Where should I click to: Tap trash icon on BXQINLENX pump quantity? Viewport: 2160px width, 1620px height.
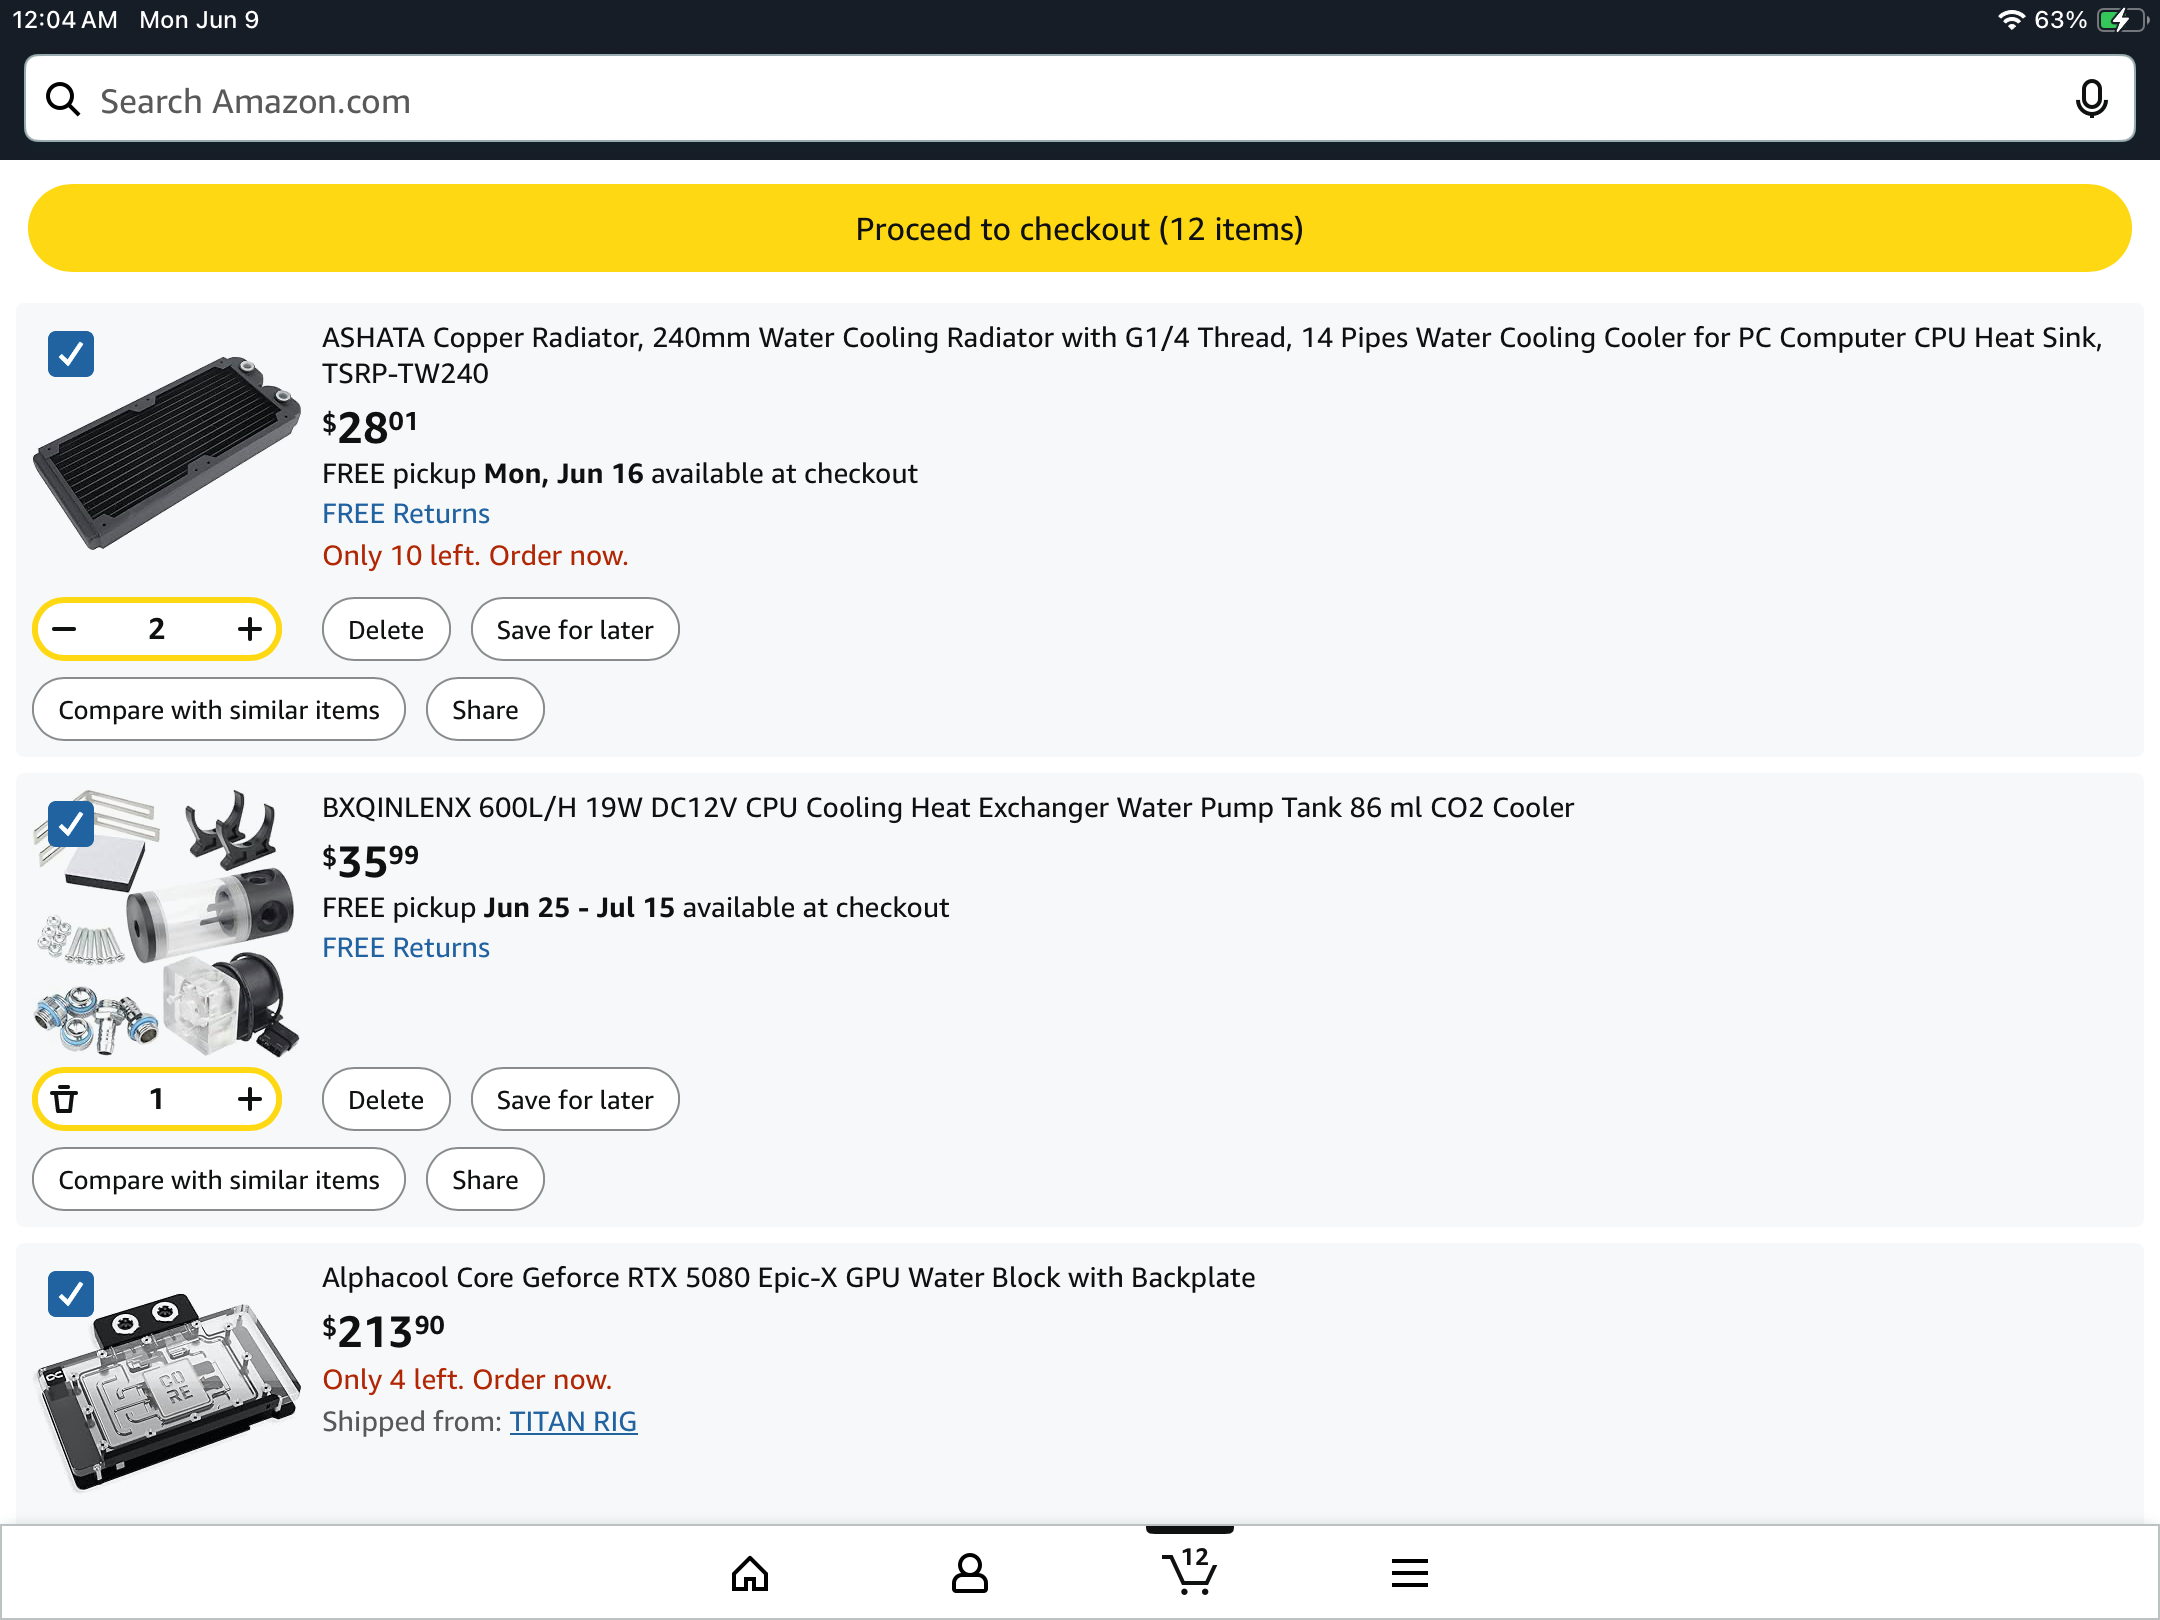(x=65, y=1099)
